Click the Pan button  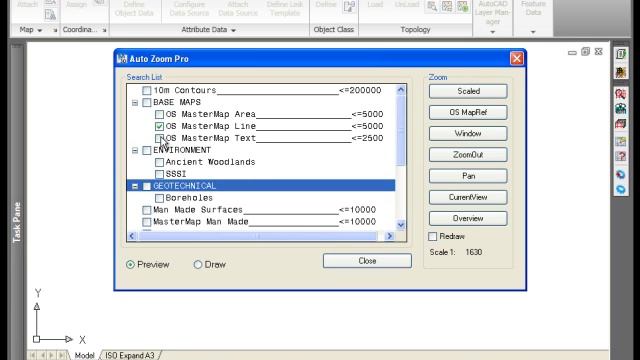[468, 176]
